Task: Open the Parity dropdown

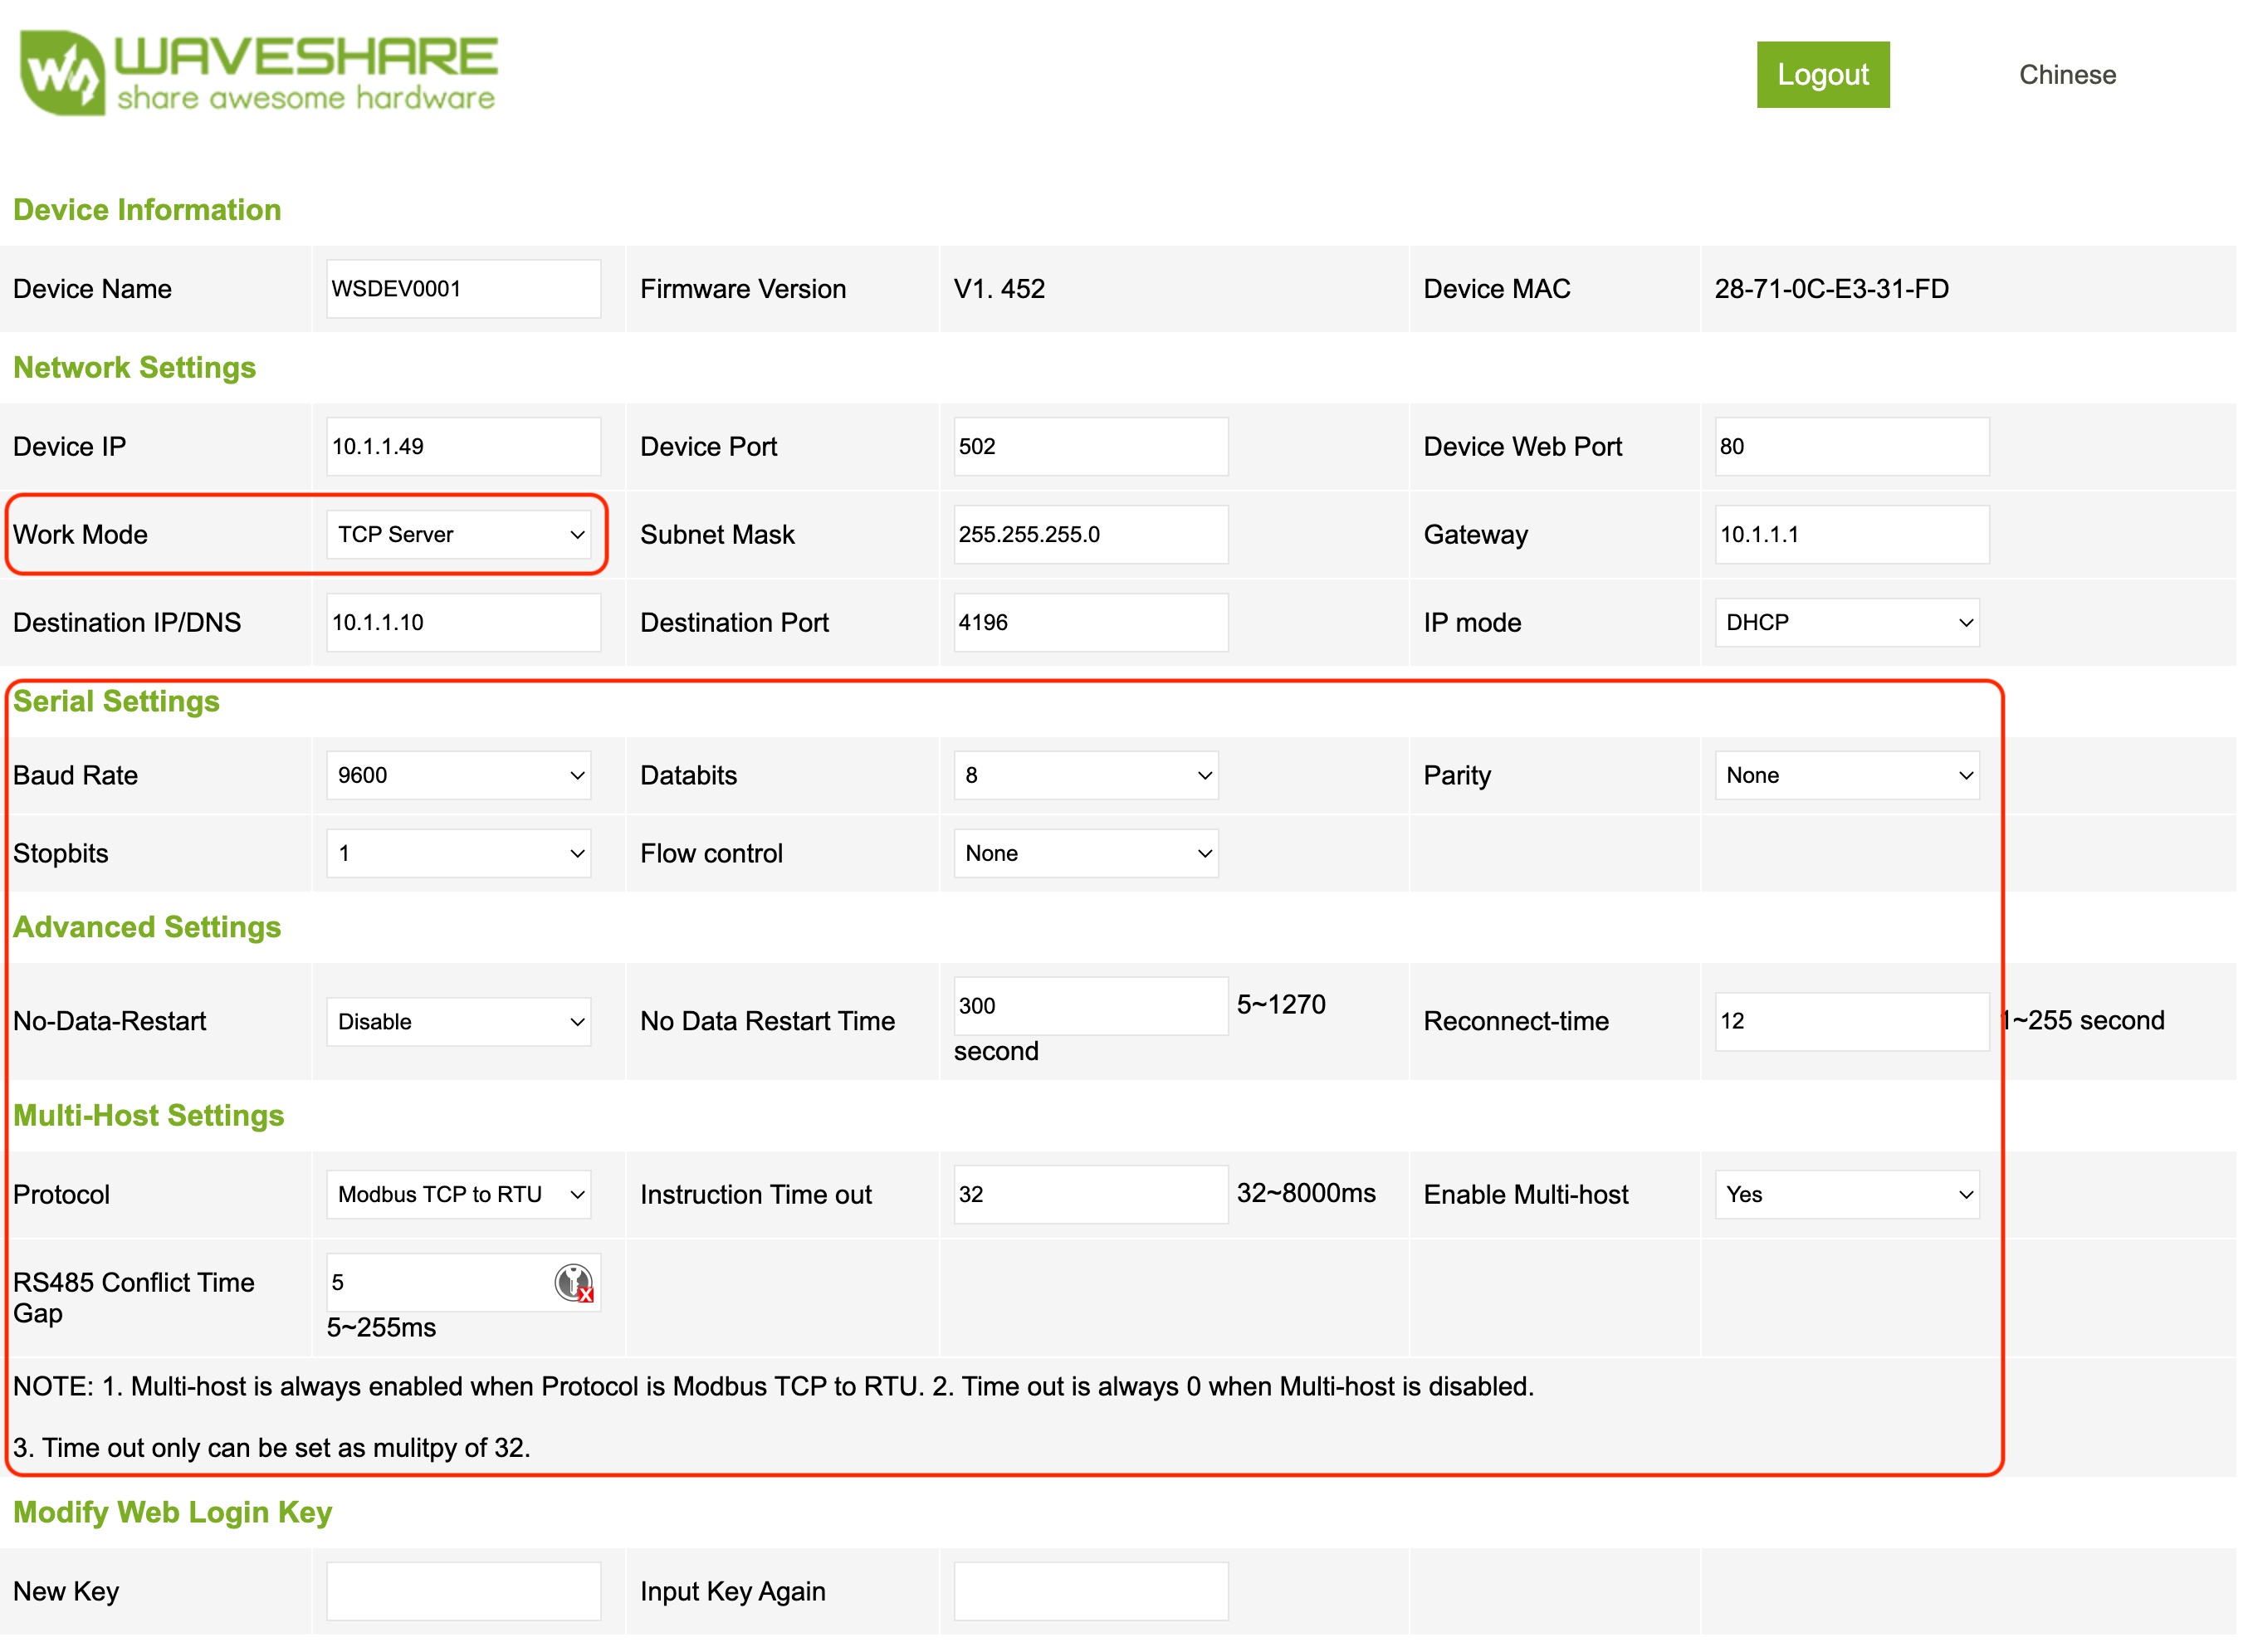Action: coord(1846,775)
